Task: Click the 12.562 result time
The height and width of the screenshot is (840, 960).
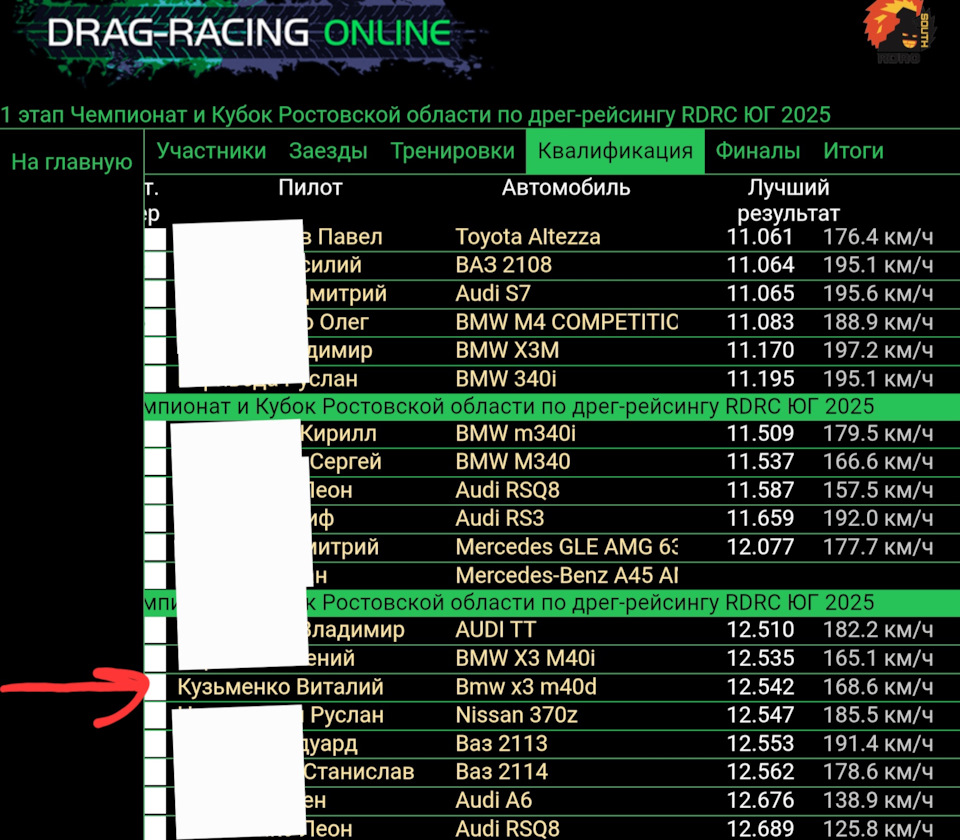Action: 760,771
